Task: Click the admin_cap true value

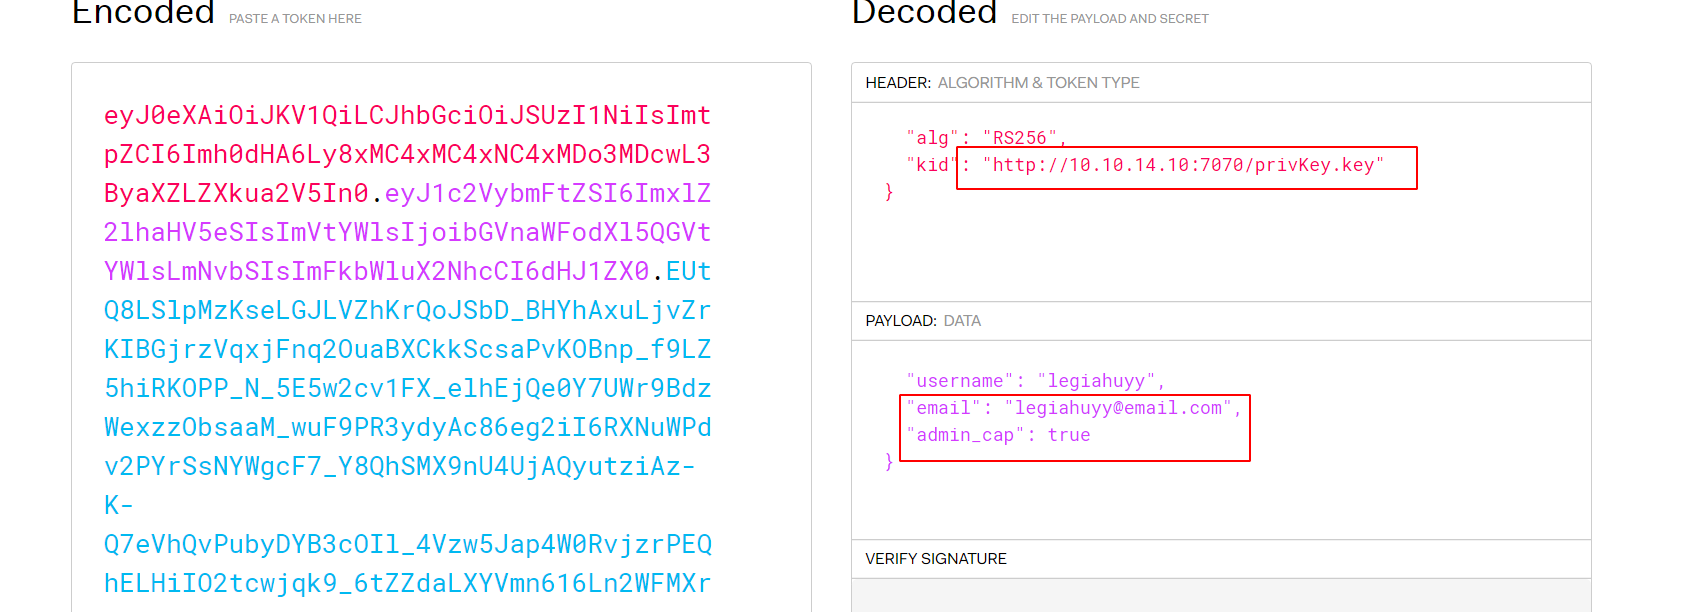Action: (1069, 435)
